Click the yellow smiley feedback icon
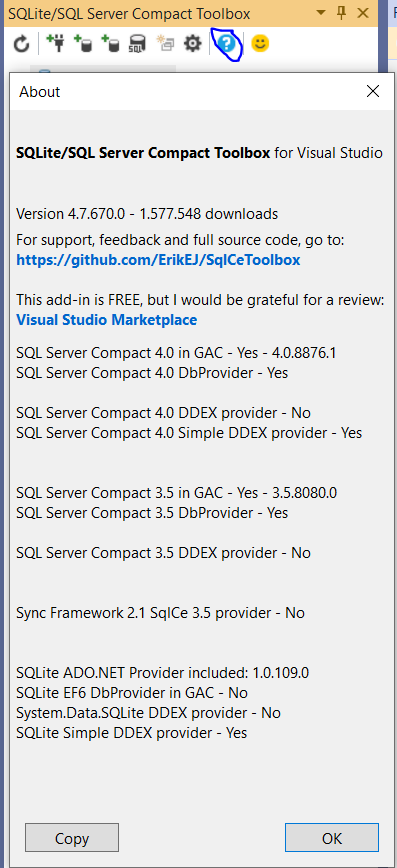Screen dimensions: 397x868 tap(260, 43)
